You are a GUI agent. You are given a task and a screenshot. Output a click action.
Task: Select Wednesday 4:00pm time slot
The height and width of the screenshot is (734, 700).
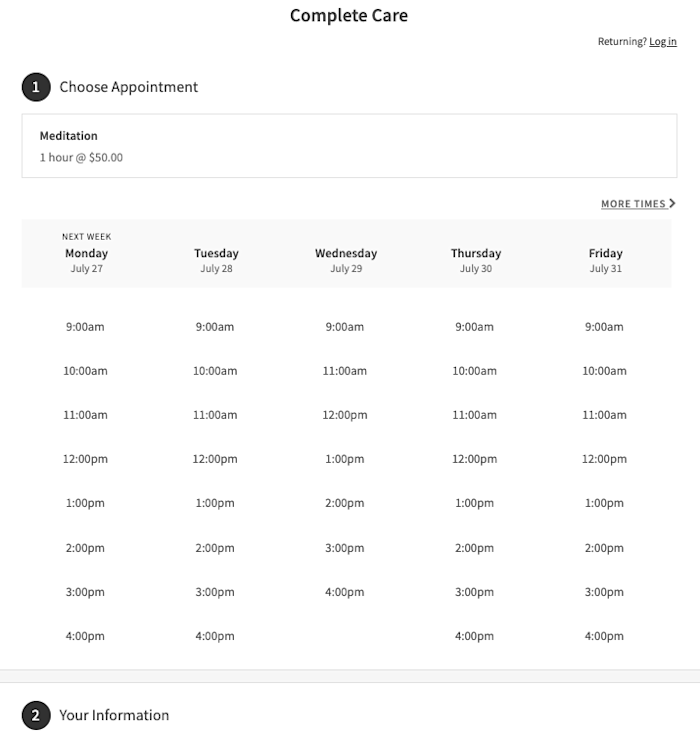(345, 592)
